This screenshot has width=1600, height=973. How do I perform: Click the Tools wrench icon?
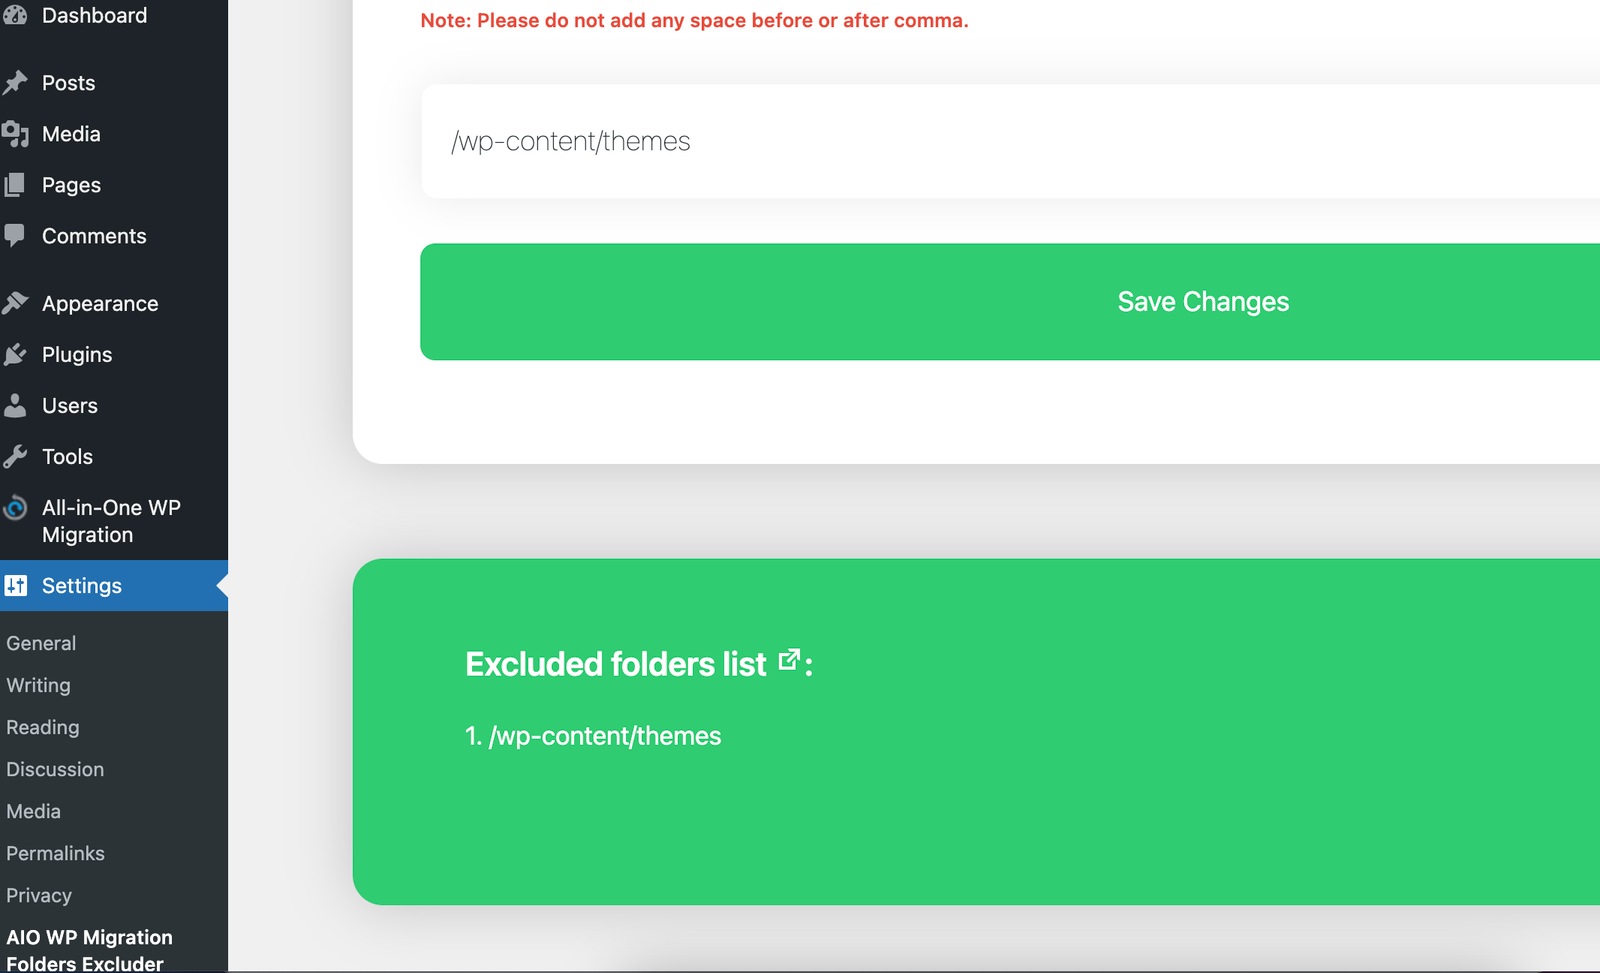point(15,457)
